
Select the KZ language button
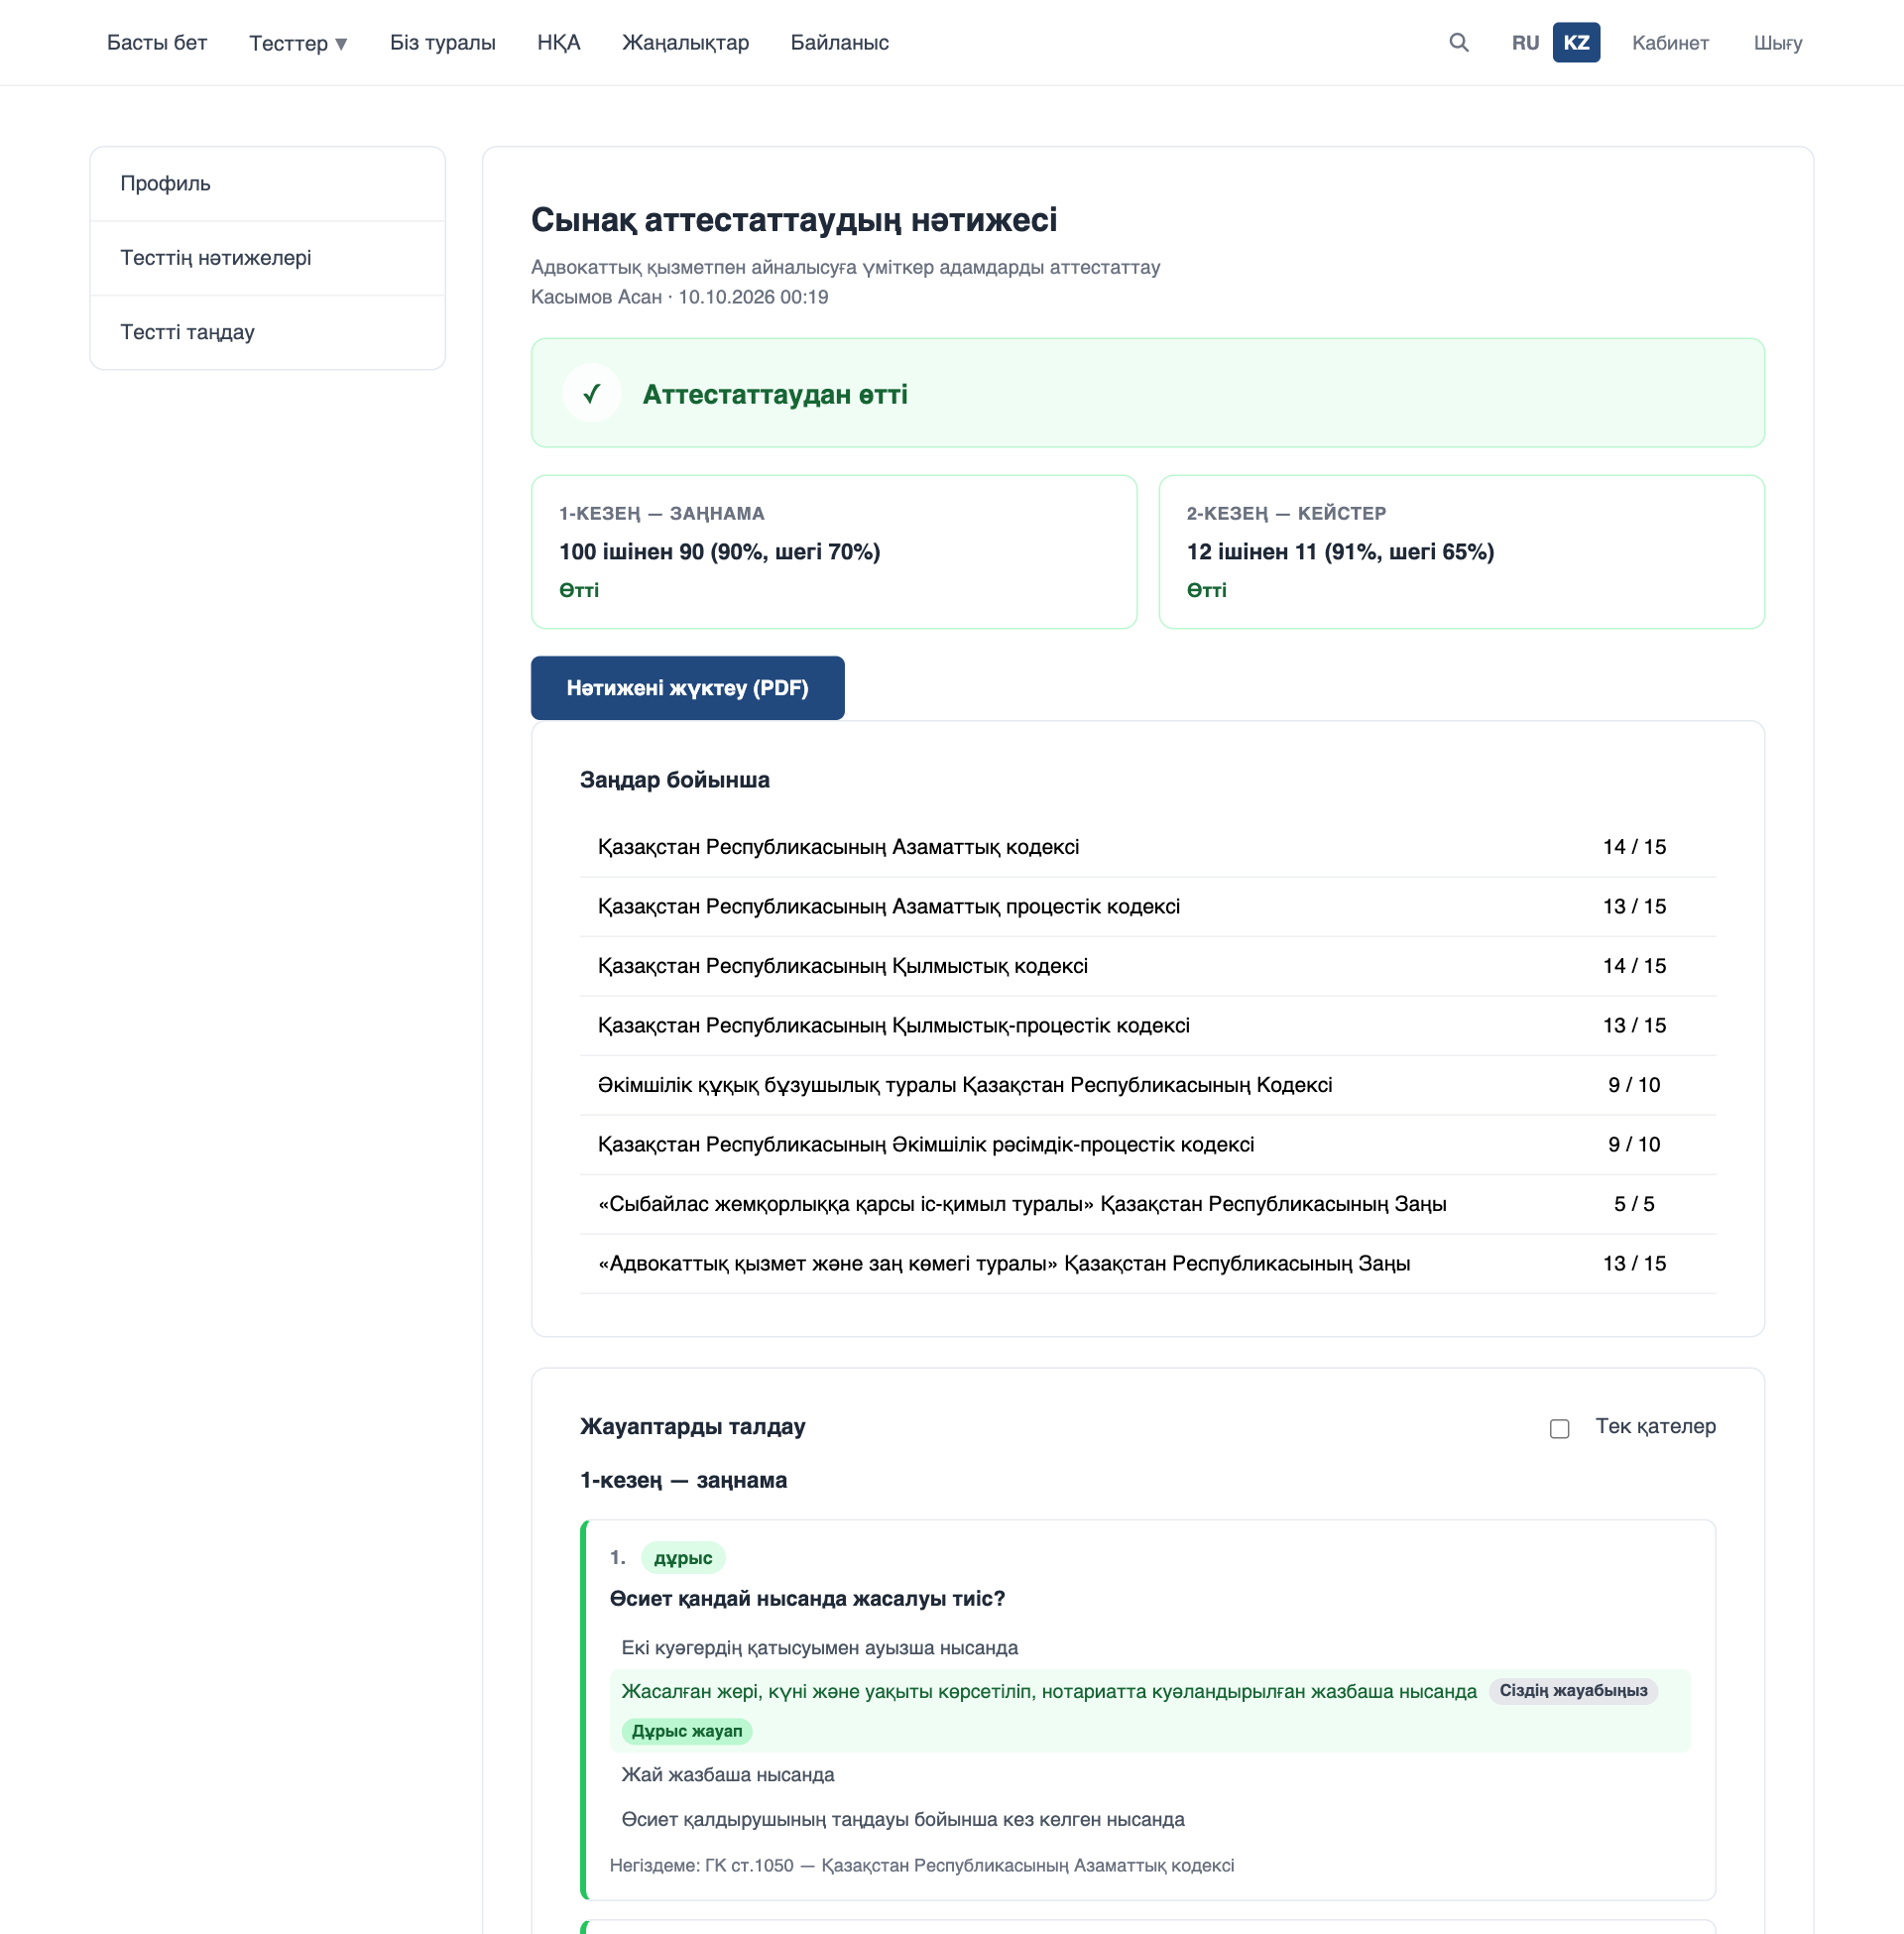tap(1575, 43)
